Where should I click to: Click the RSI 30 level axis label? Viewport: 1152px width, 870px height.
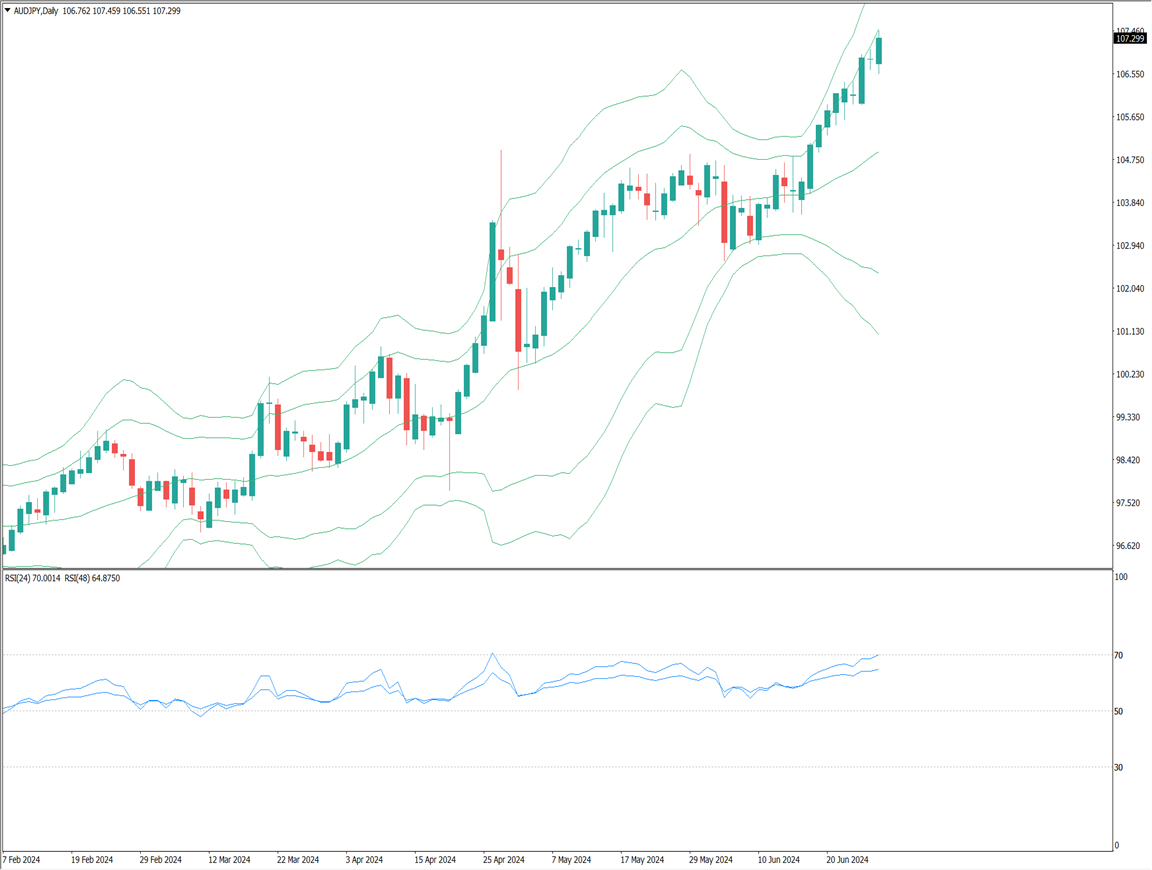1119,767
